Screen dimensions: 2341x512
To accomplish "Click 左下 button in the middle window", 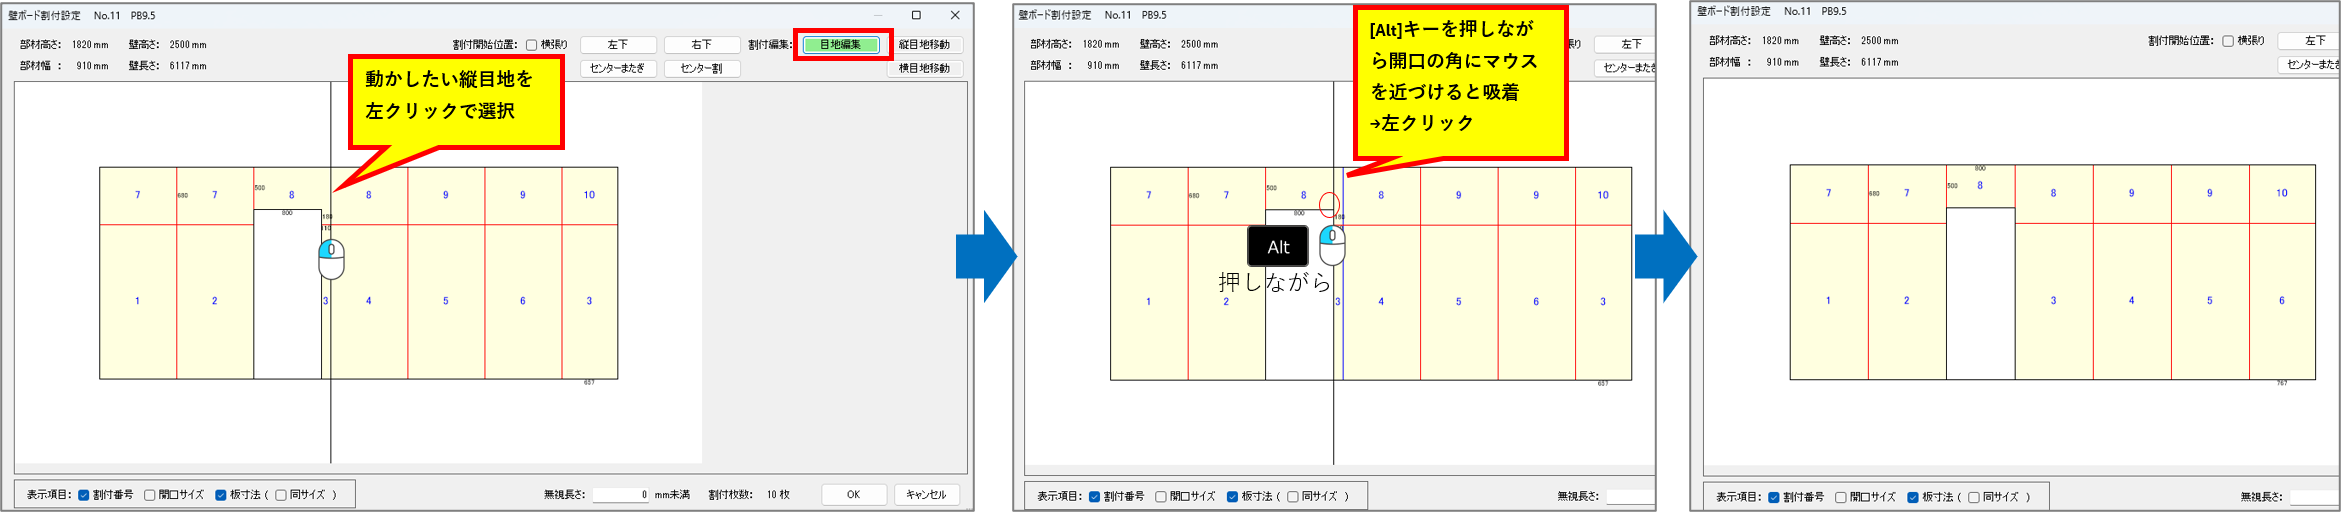I will [x=1624, y=44].
